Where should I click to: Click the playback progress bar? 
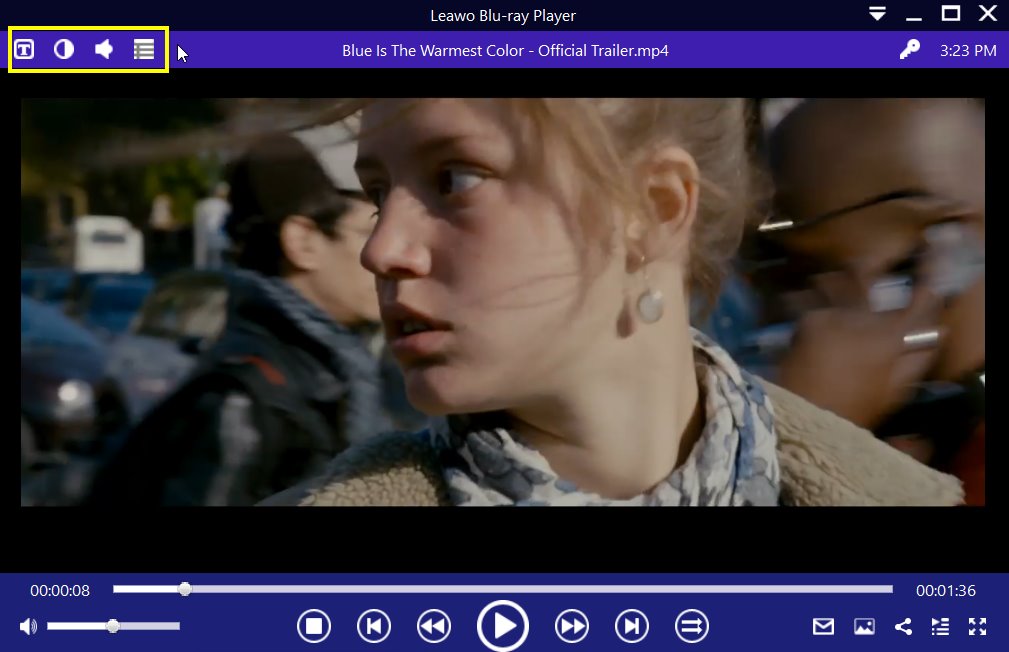[x=503, y=589]
